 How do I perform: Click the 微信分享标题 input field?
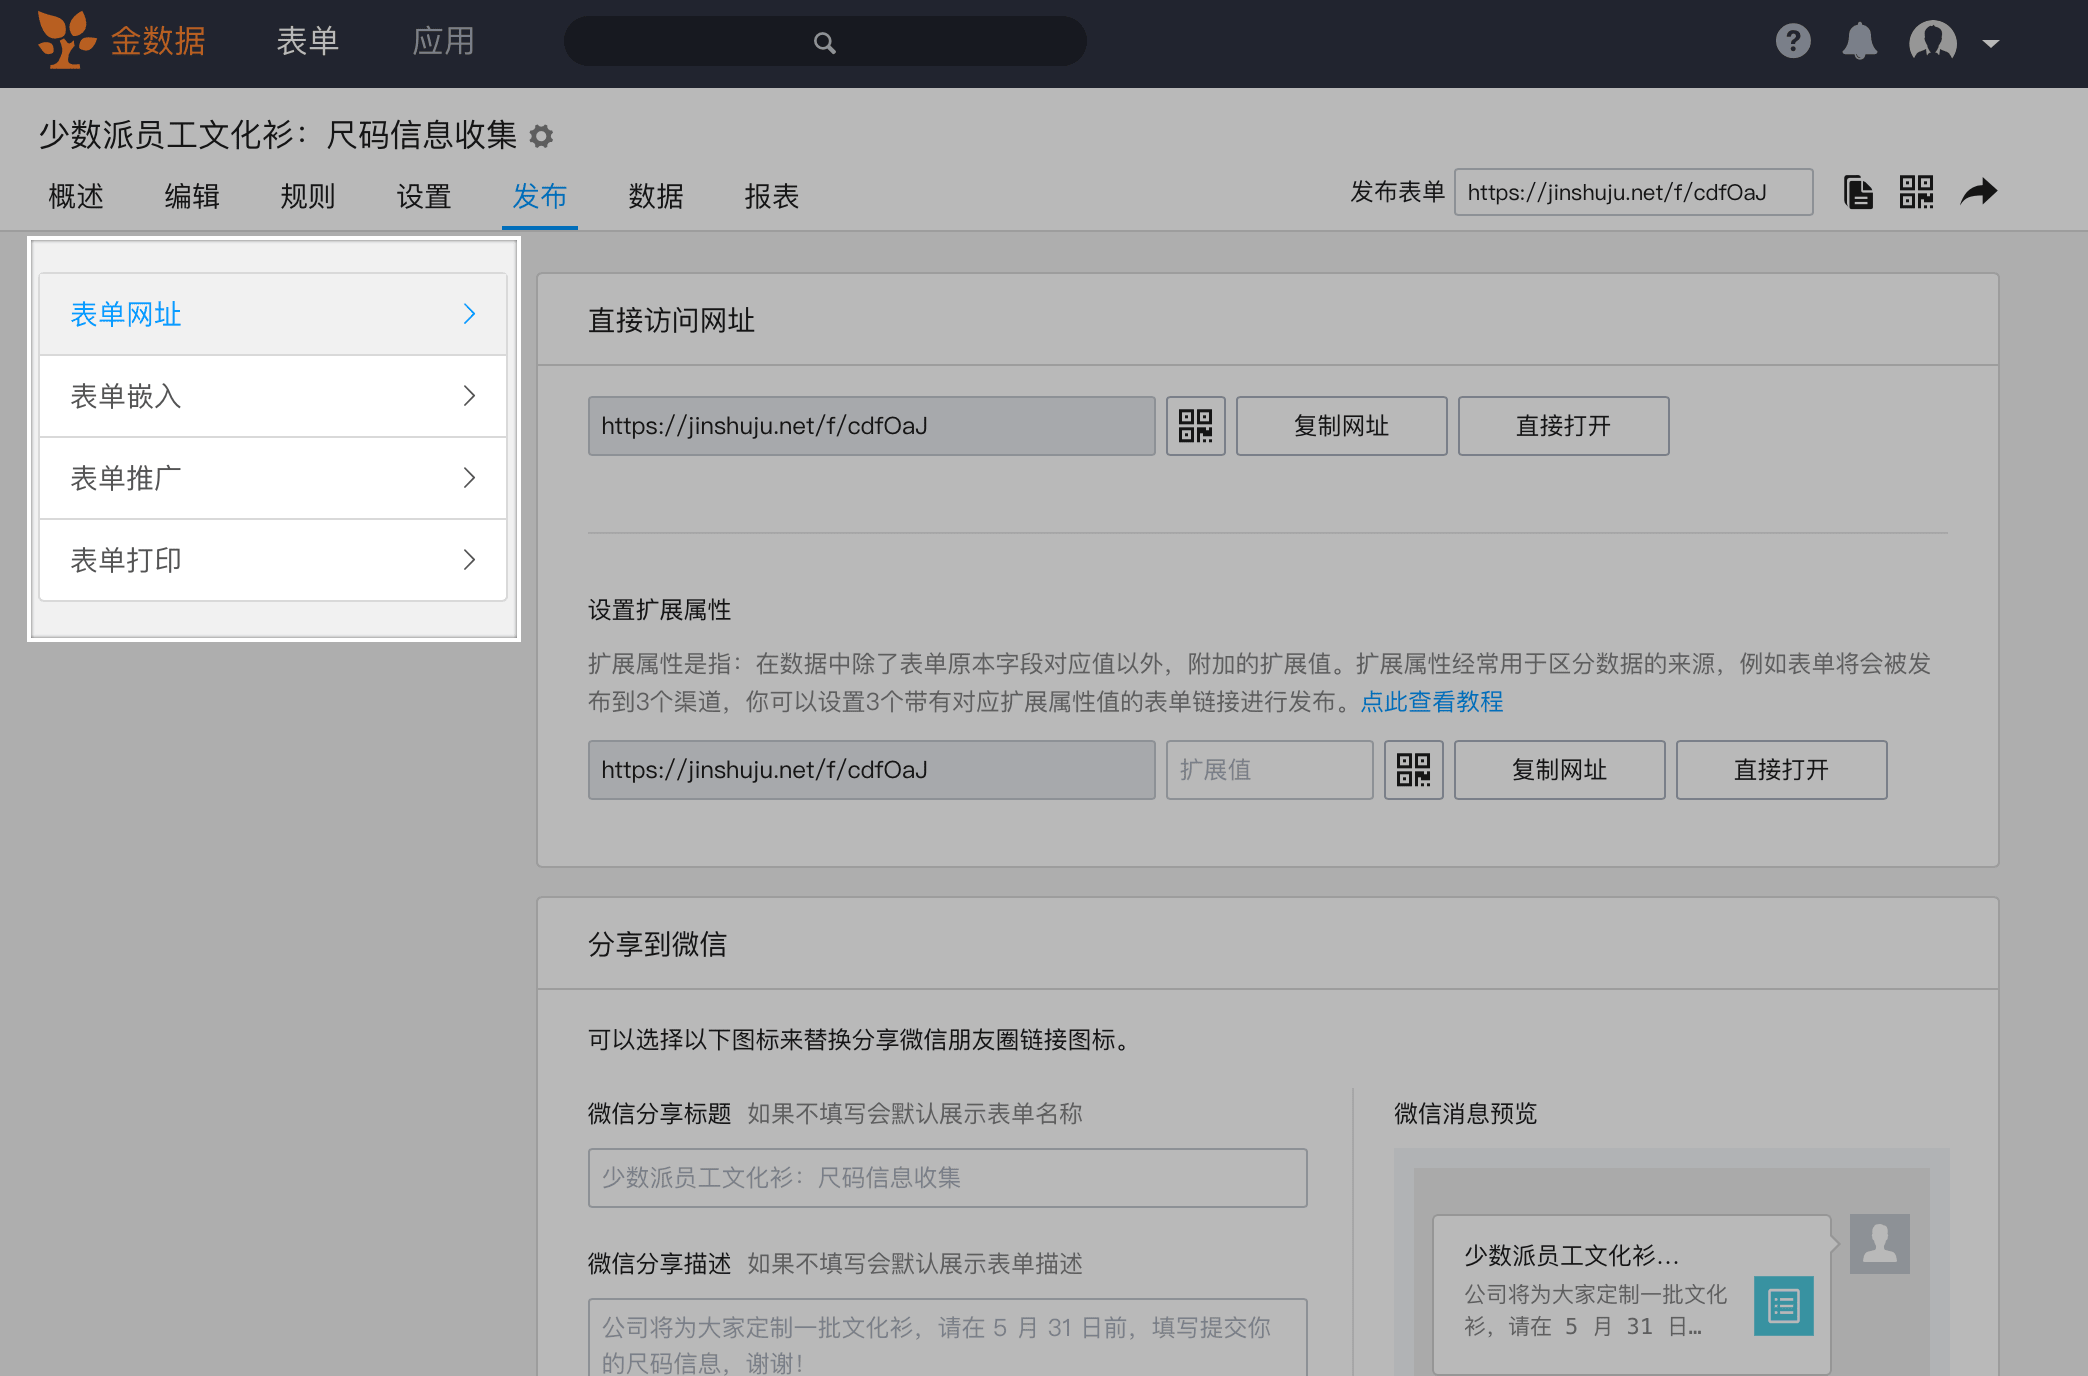click(947, 1178)
